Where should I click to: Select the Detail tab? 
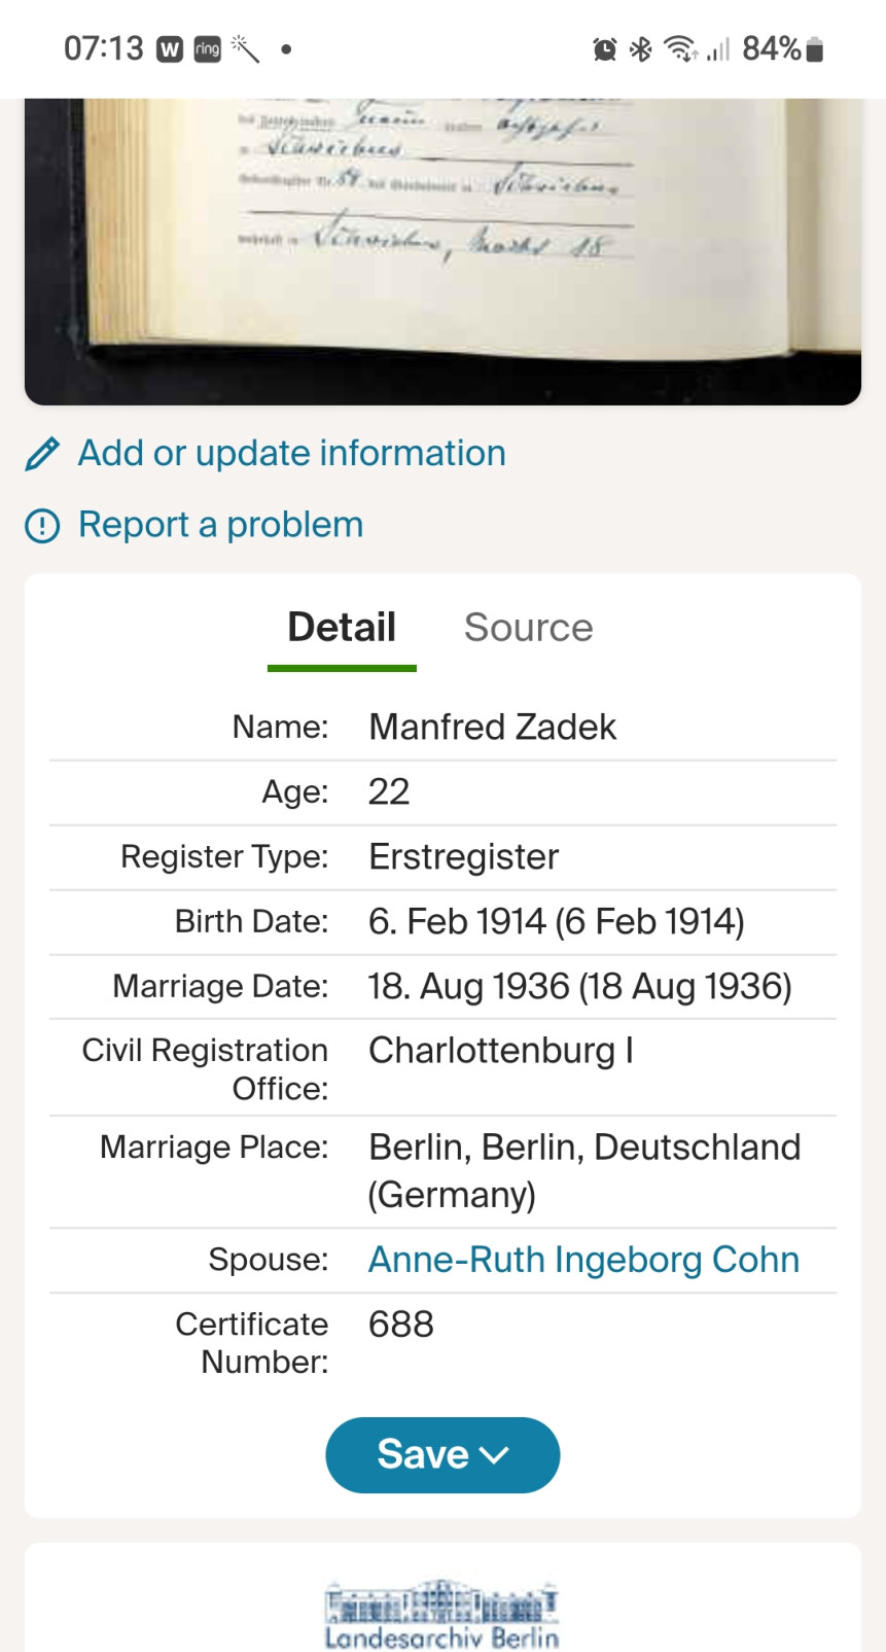click(x=342, y=628)
